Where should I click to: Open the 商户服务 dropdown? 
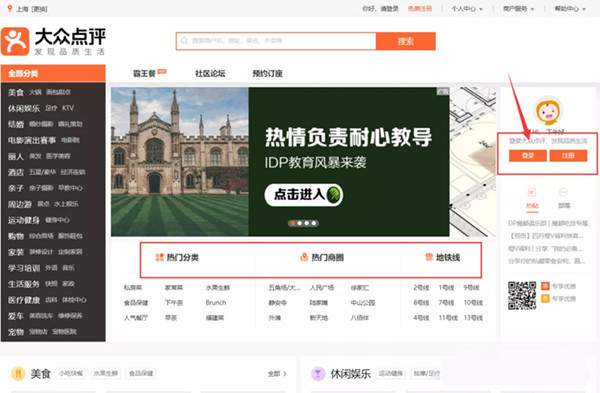[x=518, y=8]
